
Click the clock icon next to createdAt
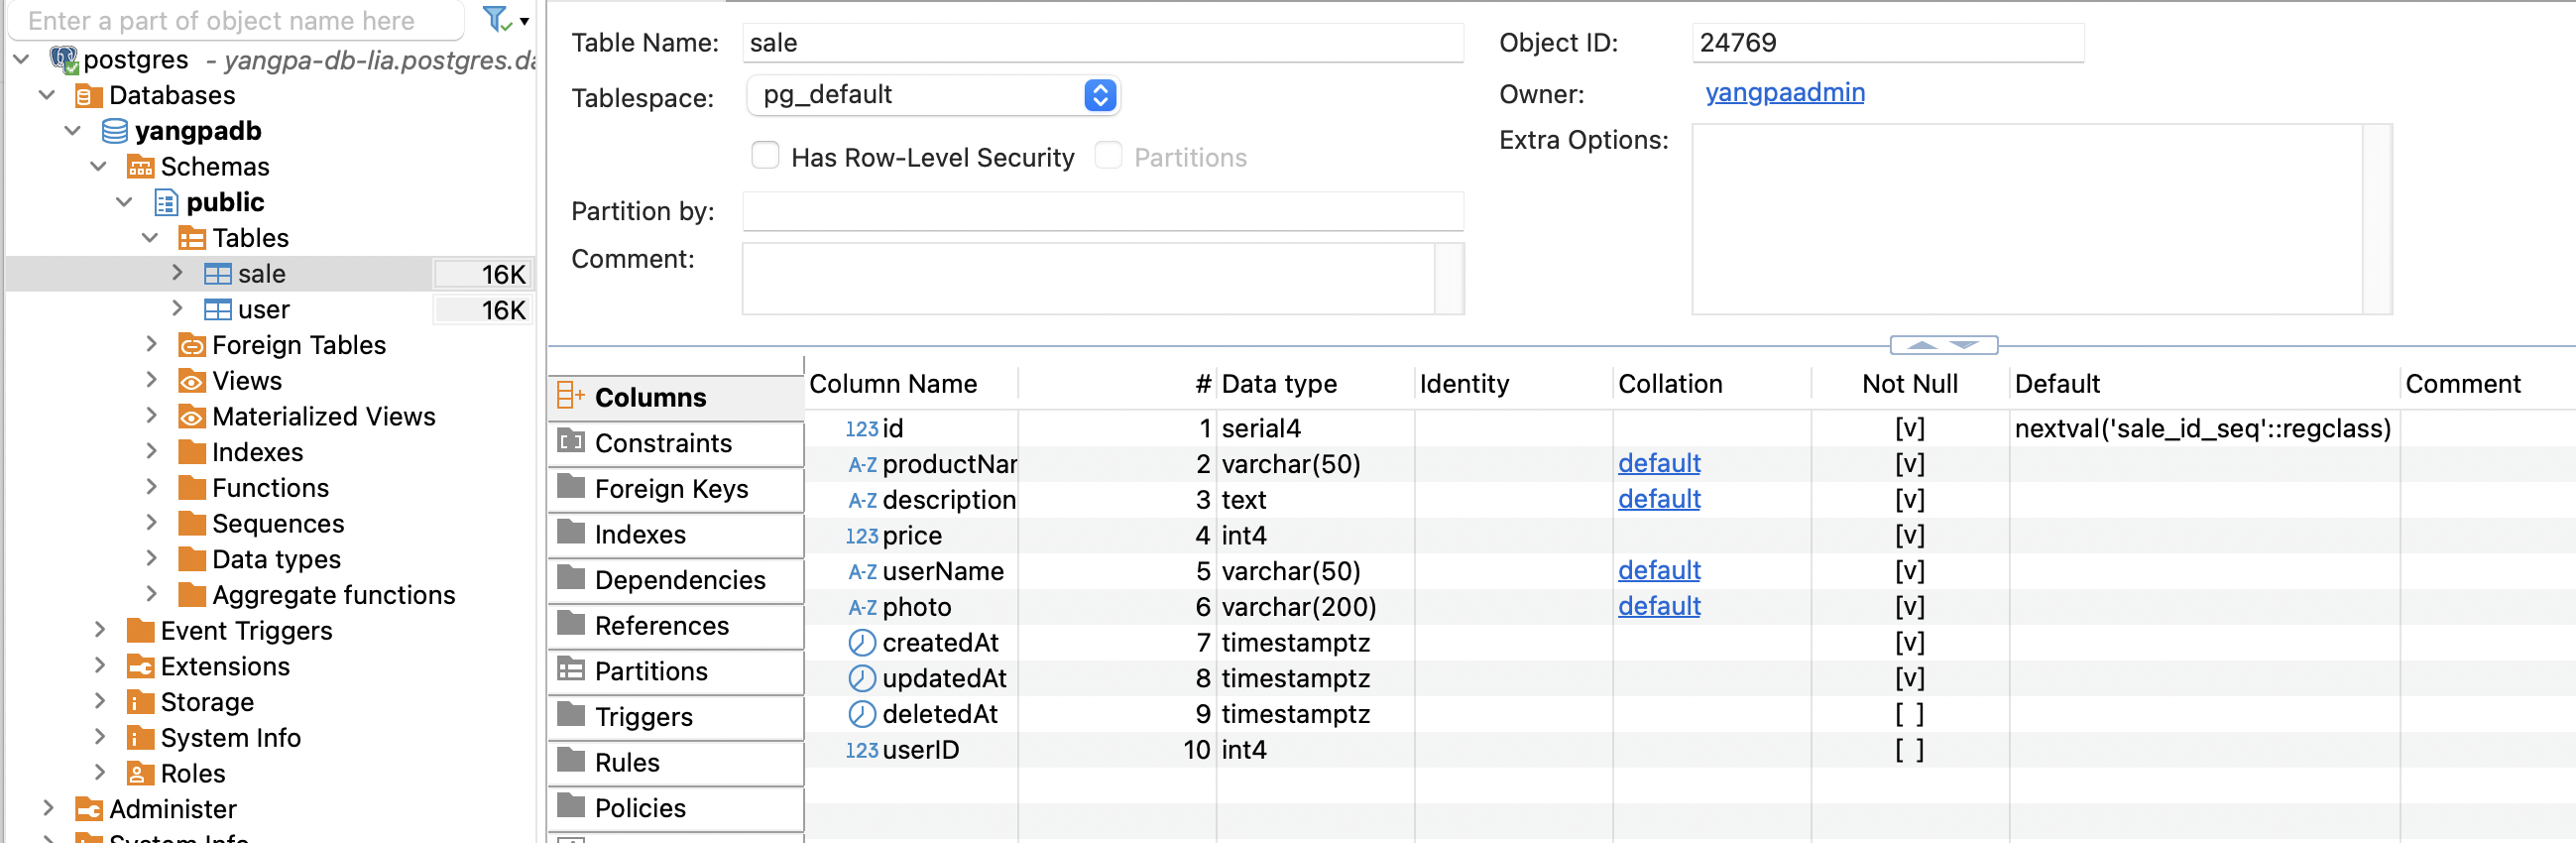pyautogui.click(x=861, y=643)
